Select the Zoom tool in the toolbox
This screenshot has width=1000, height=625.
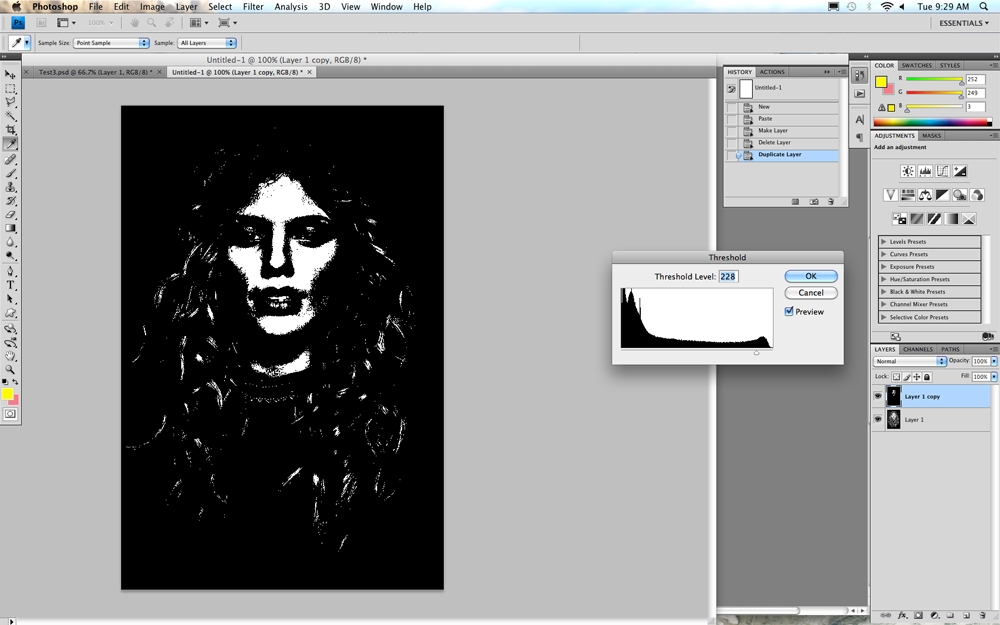[x=10, y=370]
